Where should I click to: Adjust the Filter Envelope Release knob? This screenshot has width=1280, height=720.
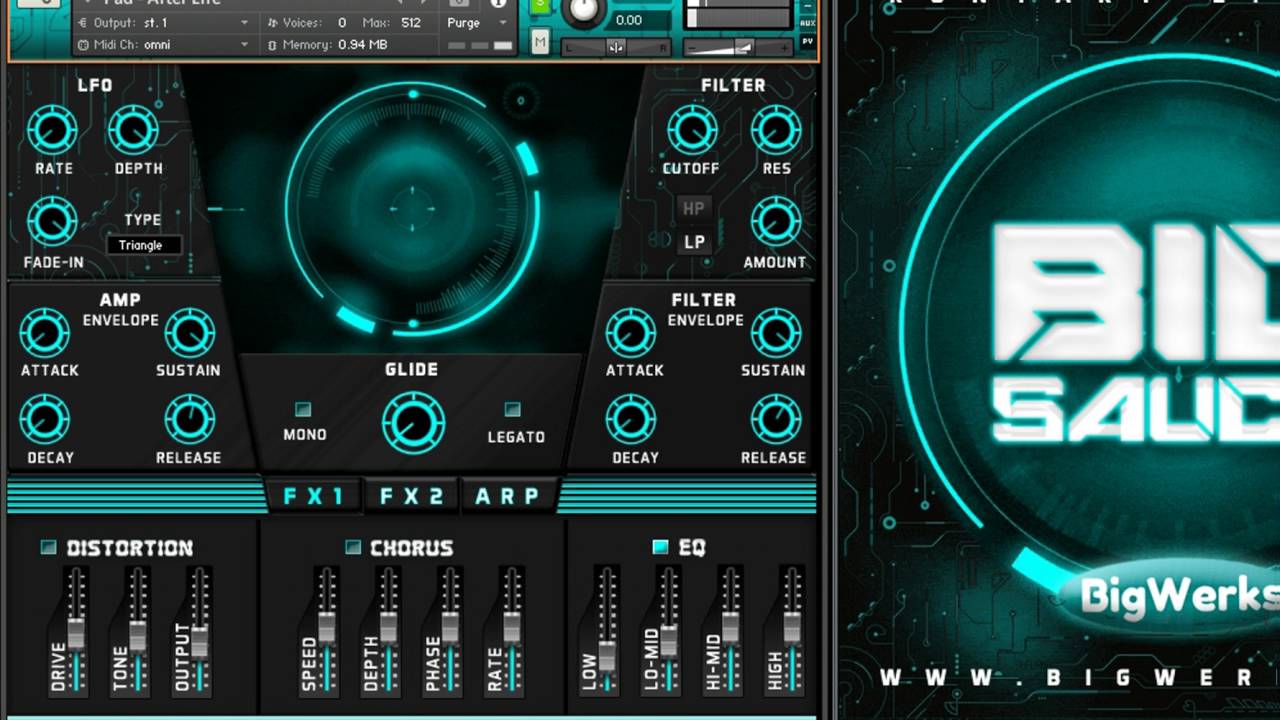pos(776,419)
